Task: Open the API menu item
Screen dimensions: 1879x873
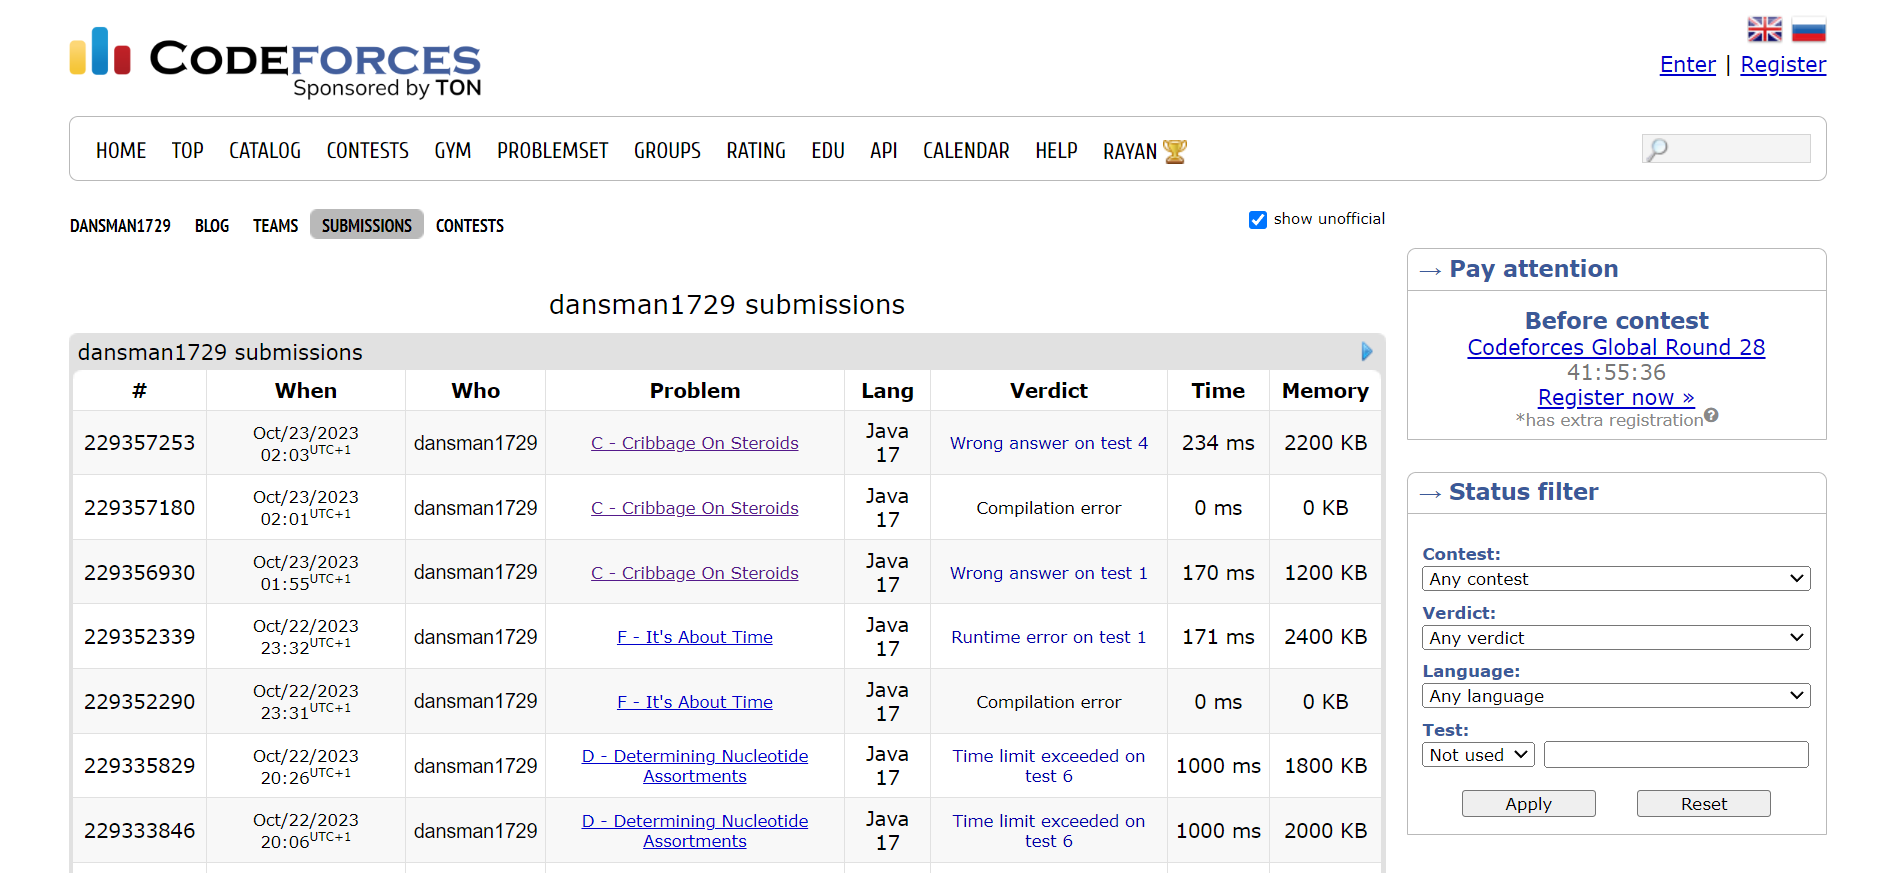Action: (x=884, y=151)
